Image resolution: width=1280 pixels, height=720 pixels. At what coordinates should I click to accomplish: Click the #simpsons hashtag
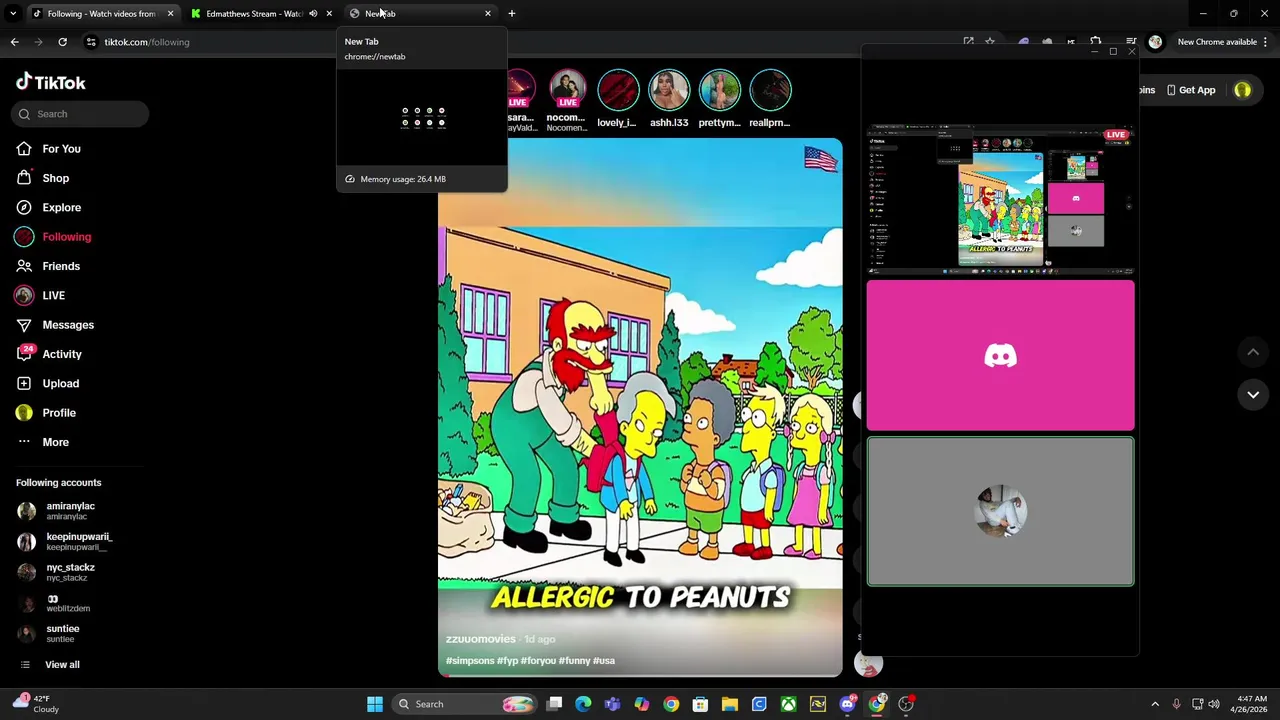(x=470, y=660)
